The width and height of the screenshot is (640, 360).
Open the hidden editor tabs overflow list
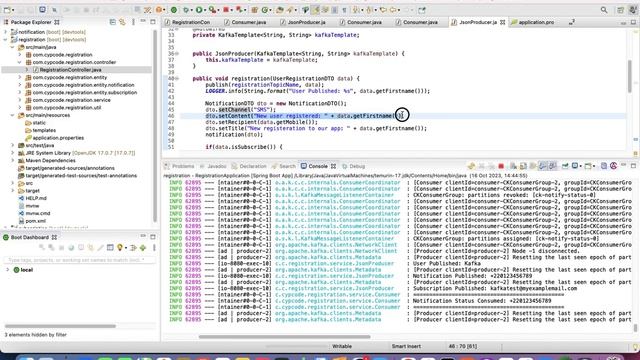point(572,22)
